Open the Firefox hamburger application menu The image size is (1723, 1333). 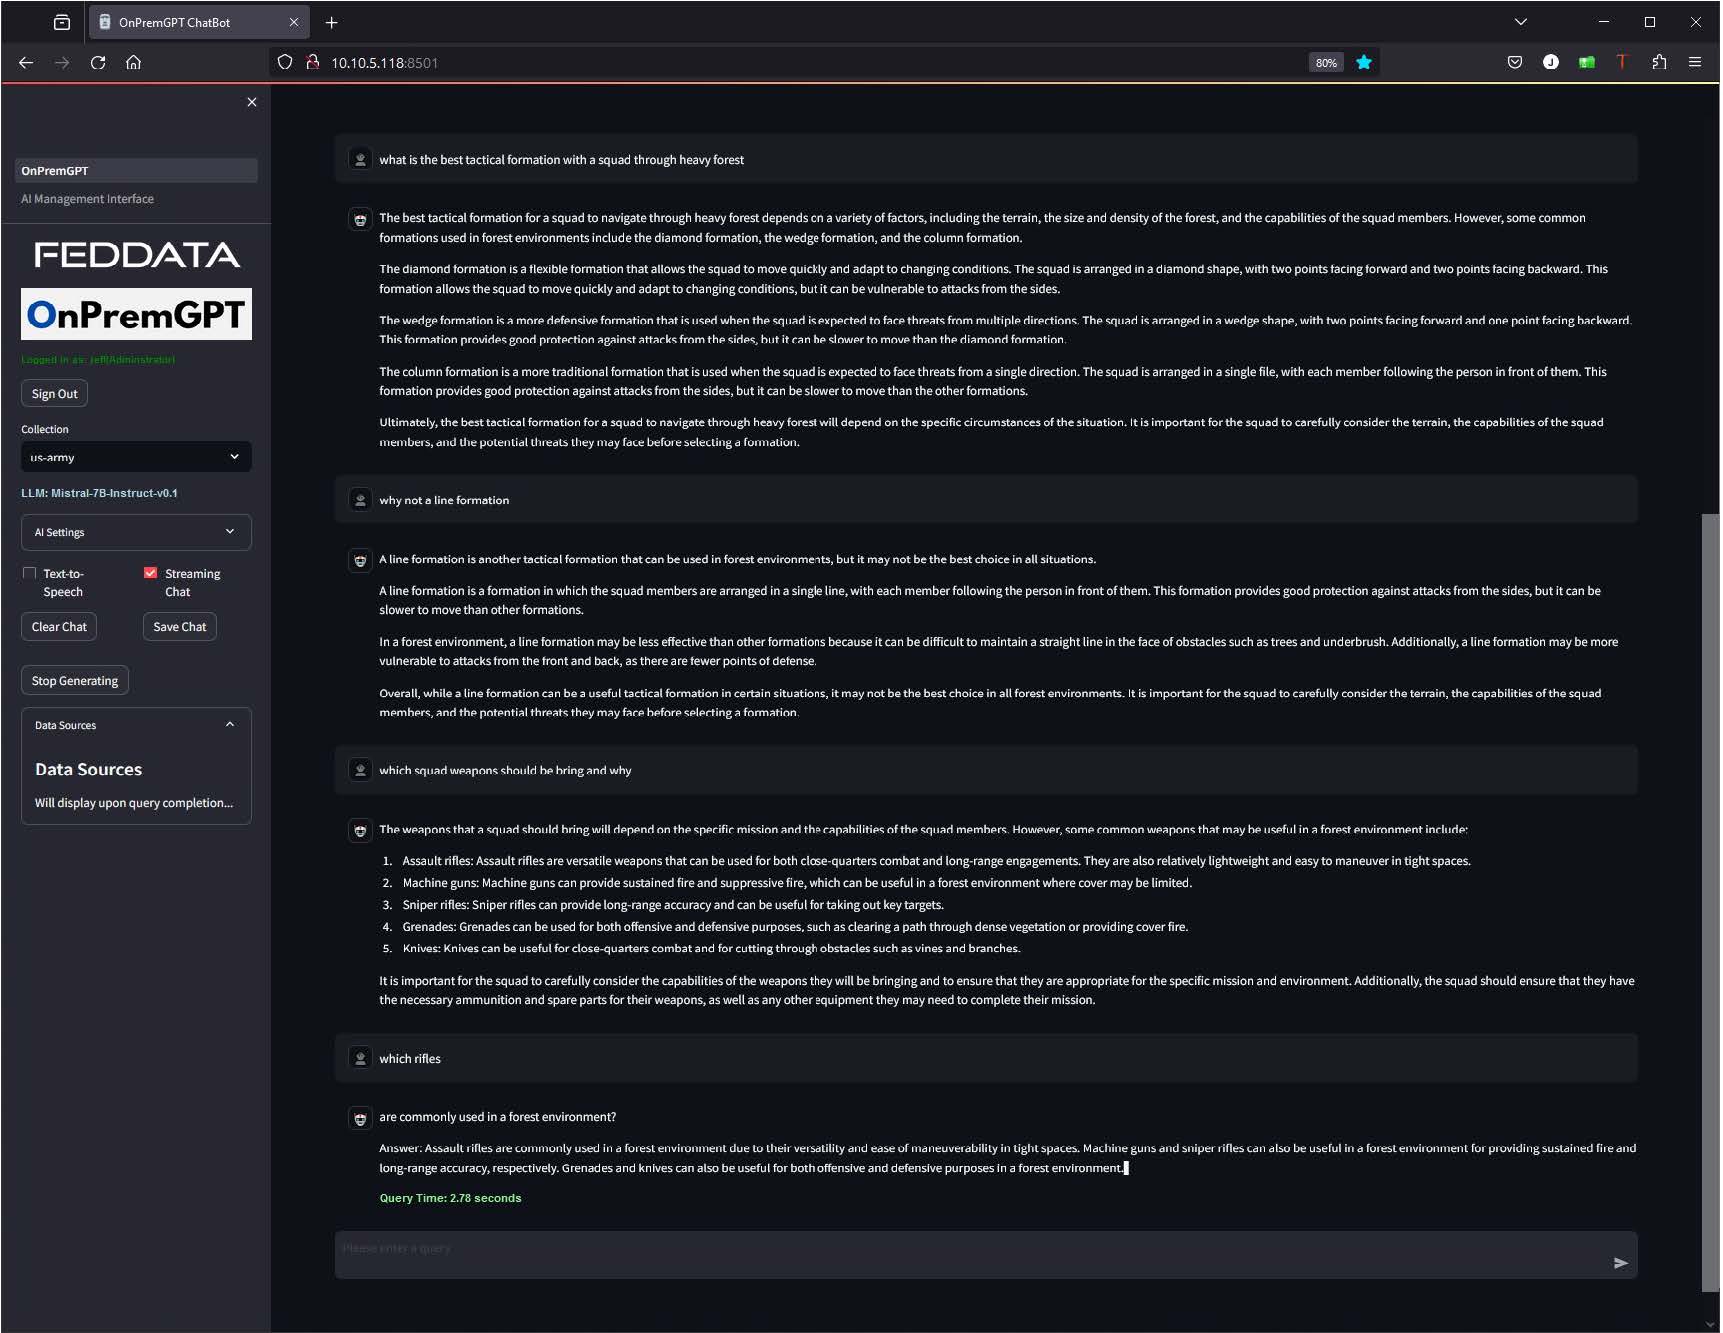click(x=1694, y=62)
